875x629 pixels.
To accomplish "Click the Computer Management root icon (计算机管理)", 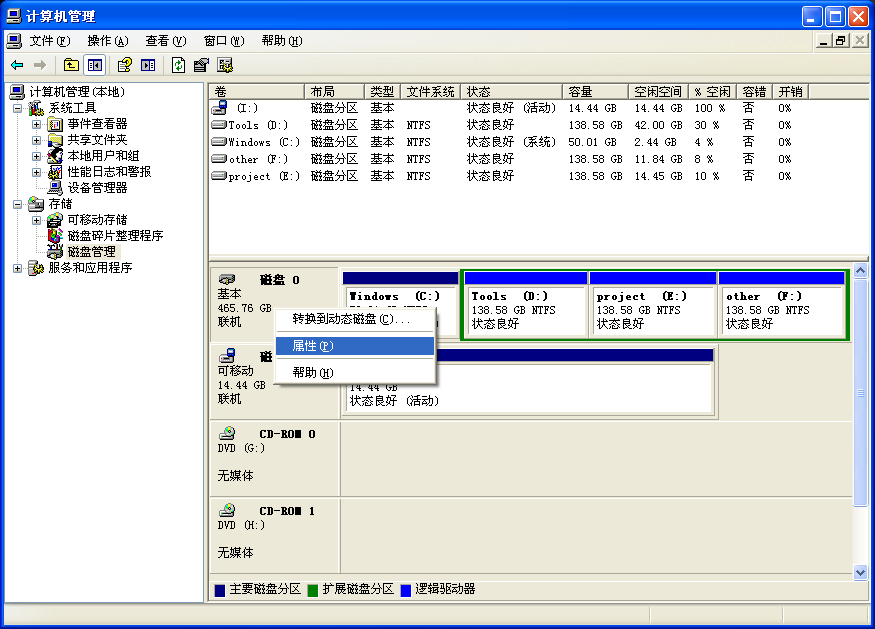I will pos(17,92).
